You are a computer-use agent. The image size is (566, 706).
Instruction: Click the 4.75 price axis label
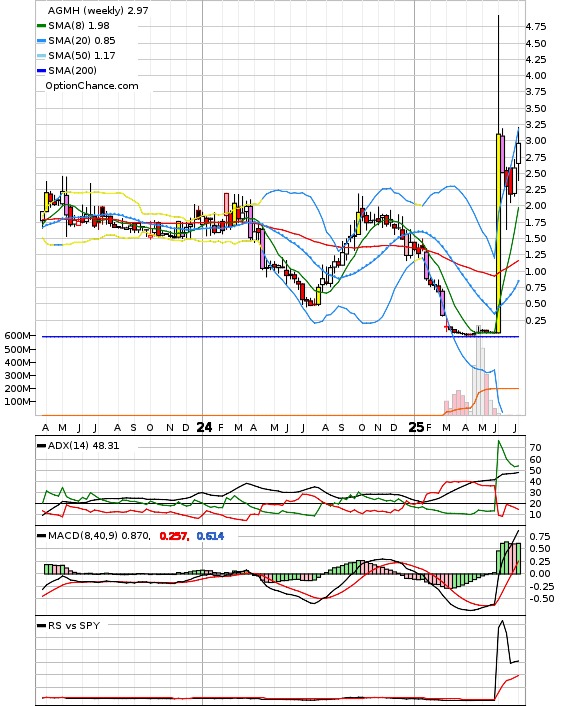point(536,27)
